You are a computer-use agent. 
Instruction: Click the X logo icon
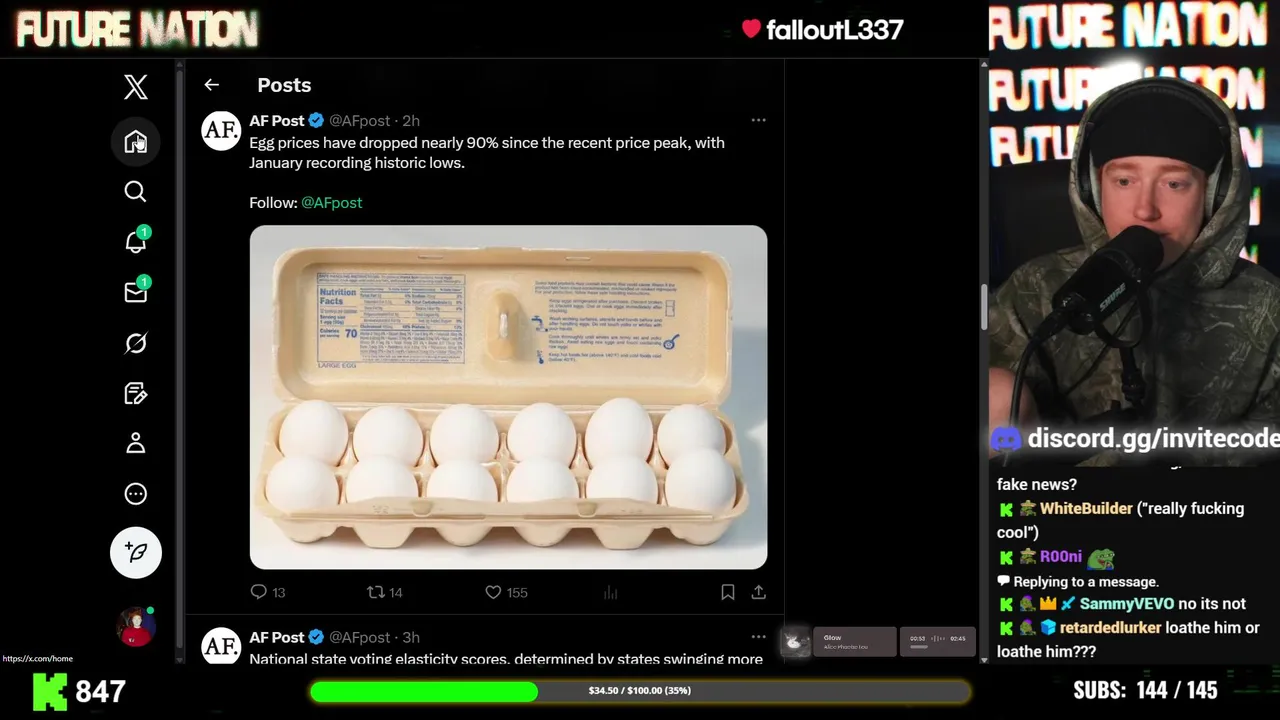136,87
